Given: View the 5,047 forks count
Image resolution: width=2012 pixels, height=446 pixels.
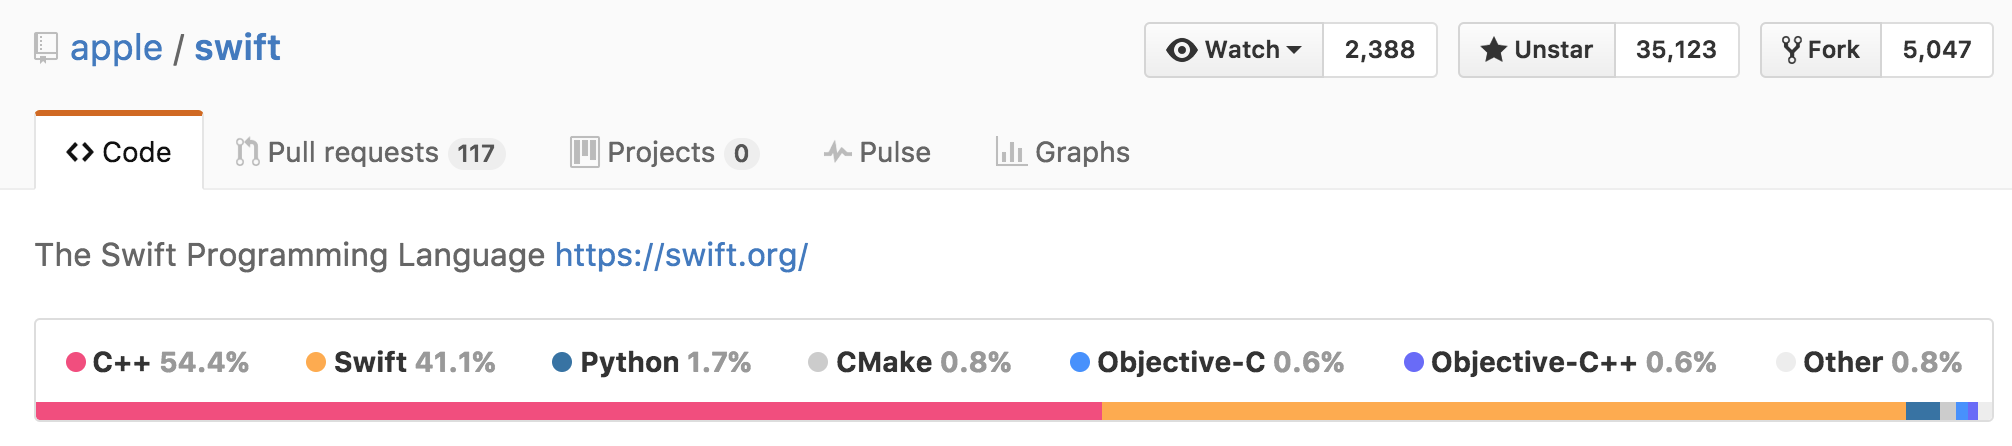Looking at the screenshot, I should pos(1937,50).
